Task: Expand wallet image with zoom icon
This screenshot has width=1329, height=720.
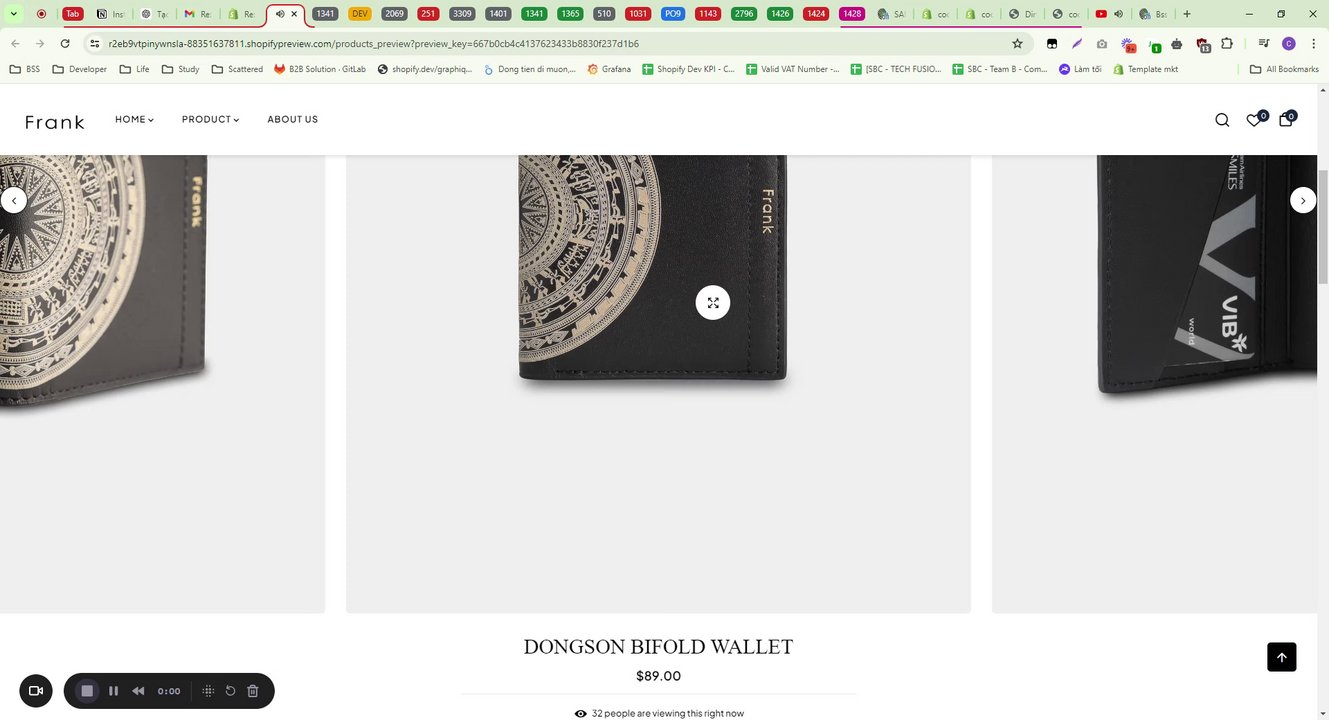Action: [x=713, y=302]
